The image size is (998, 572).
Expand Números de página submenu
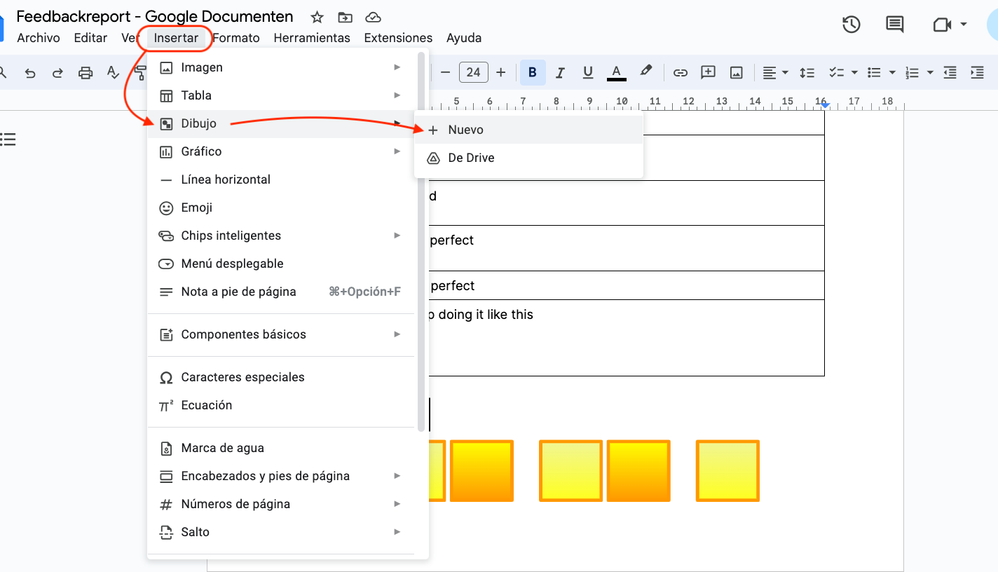point(281,504)
